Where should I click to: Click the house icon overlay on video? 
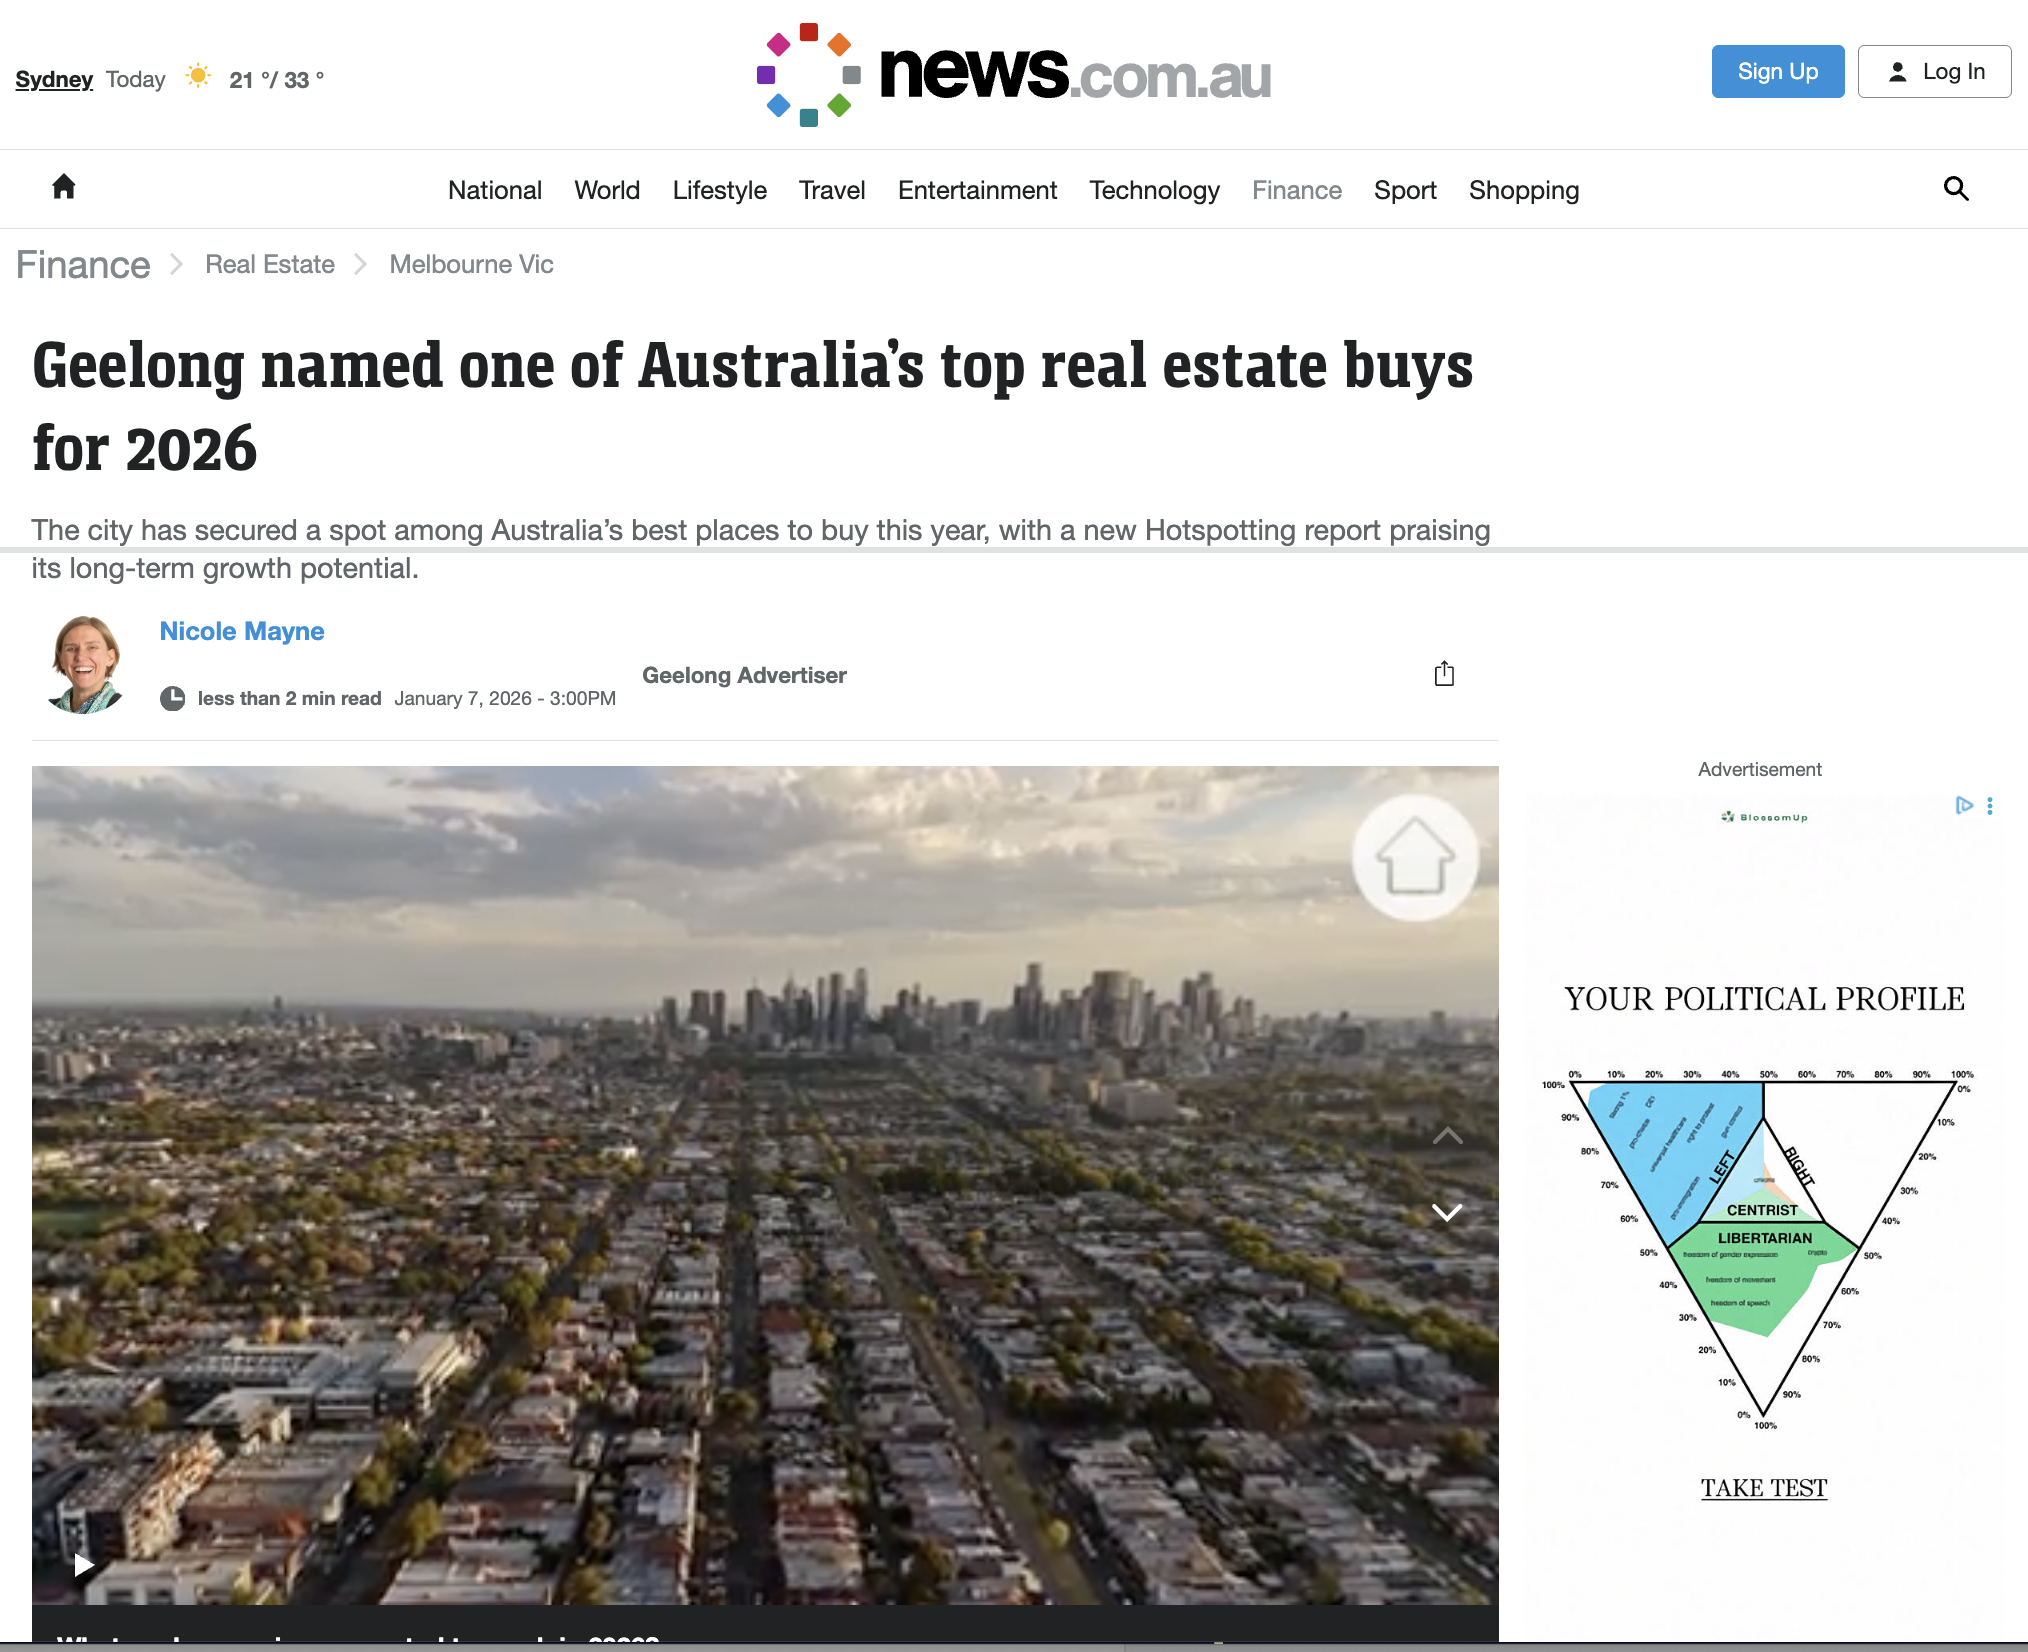coord(1415,858)
